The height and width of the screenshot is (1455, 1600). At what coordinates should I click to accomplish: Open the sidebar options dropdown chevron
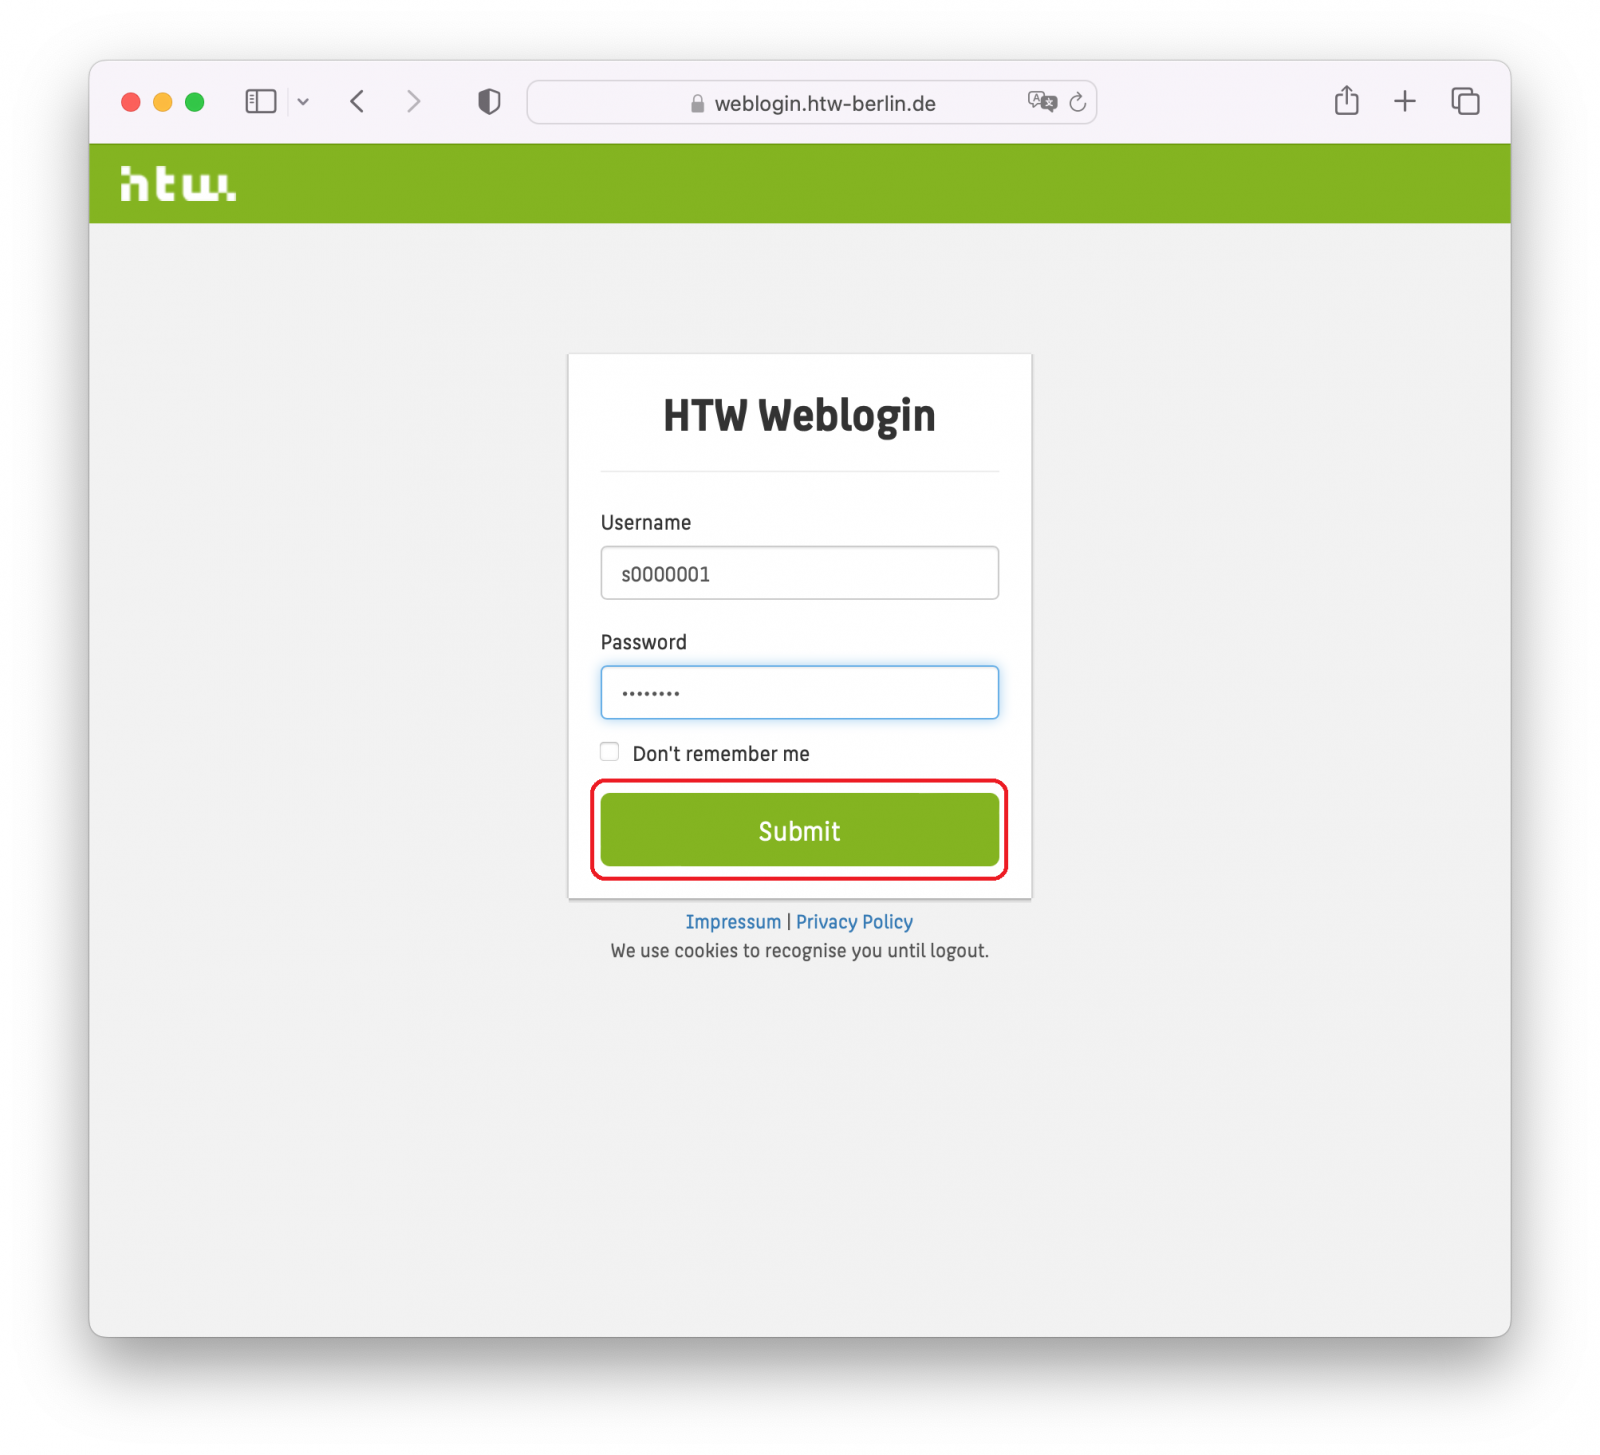pos(303,102)
